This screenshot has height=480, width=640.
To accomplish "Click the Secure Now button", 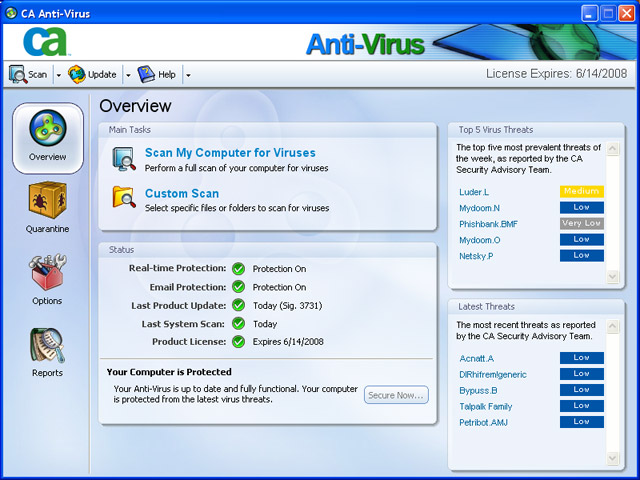I will pos(396,395).
